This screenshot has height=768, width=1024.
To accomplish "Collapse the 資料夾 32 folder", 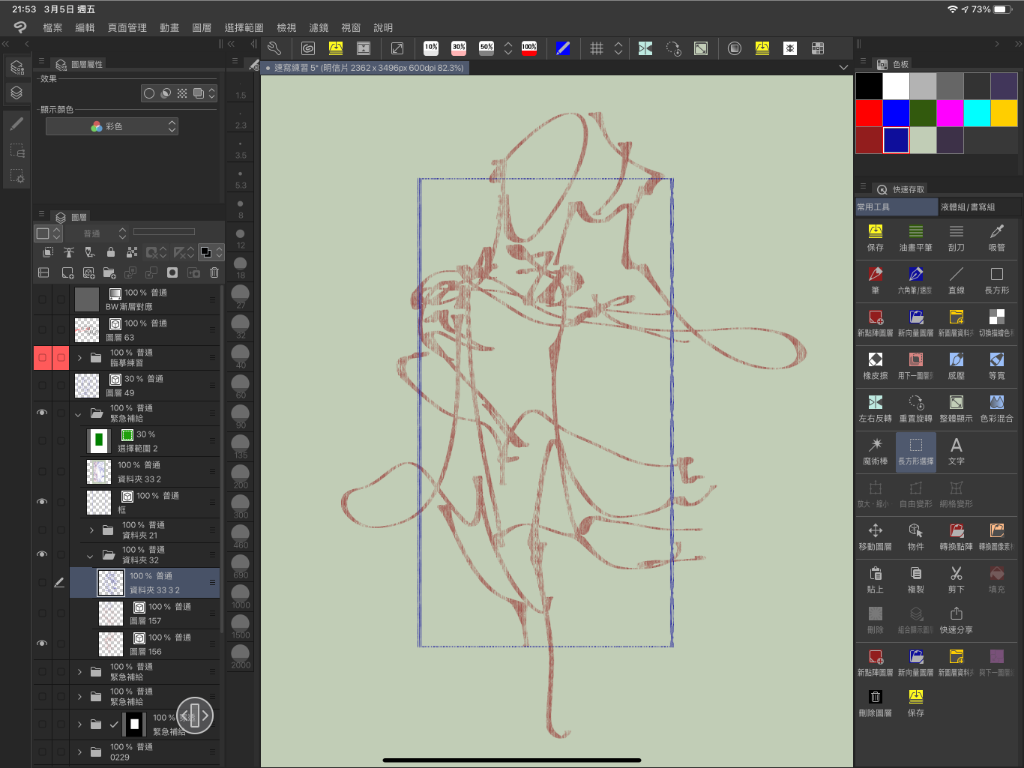I will (90, 556).
